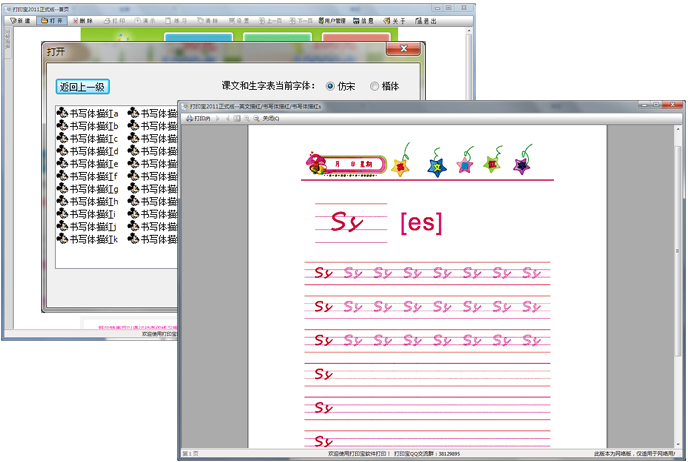The width and height of the screenshot is (688, 462).
Task: Click the 新建 (New) toolbar icon
Action: pyautogui.click(x=20, y=20)
